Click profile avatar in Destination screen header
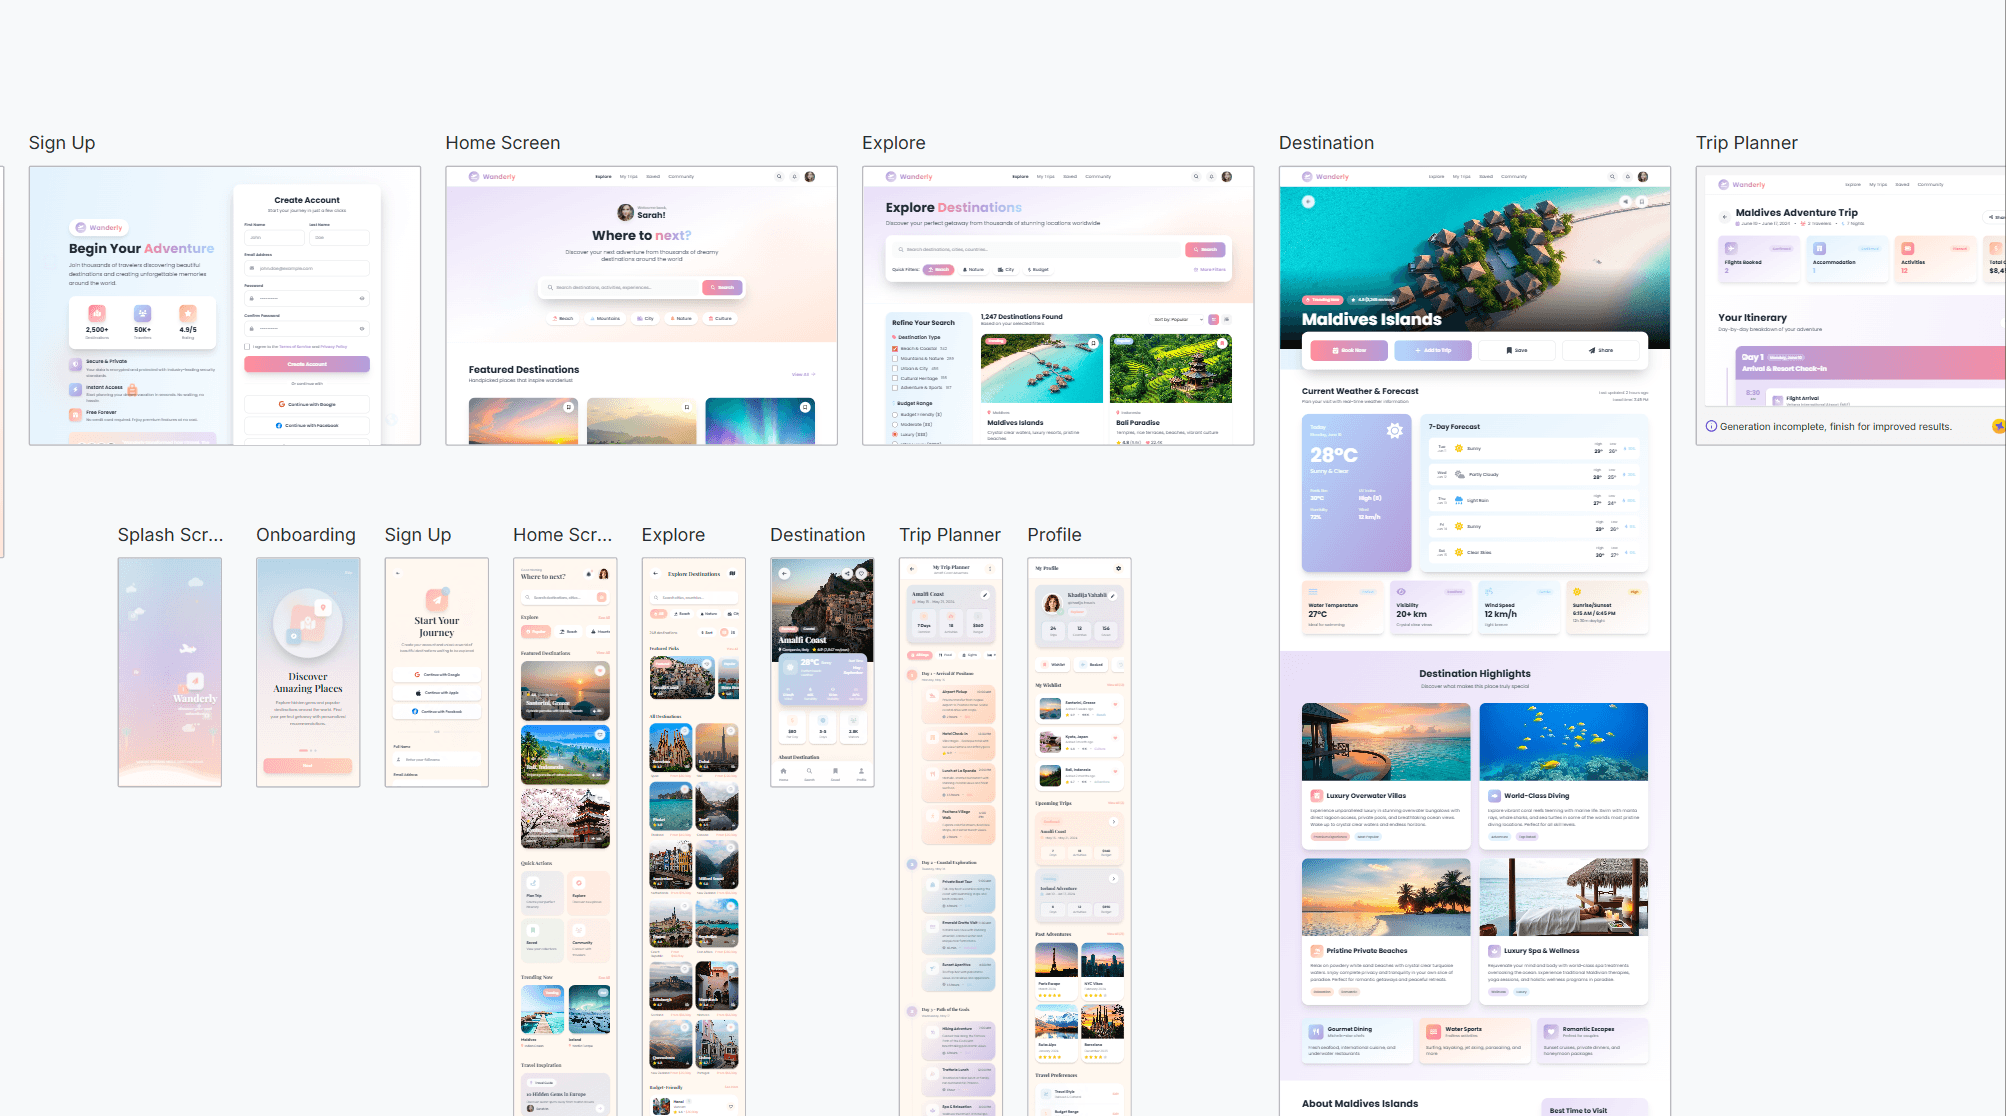This screenshot has width=2006, height=1116. click(1643, 176)
